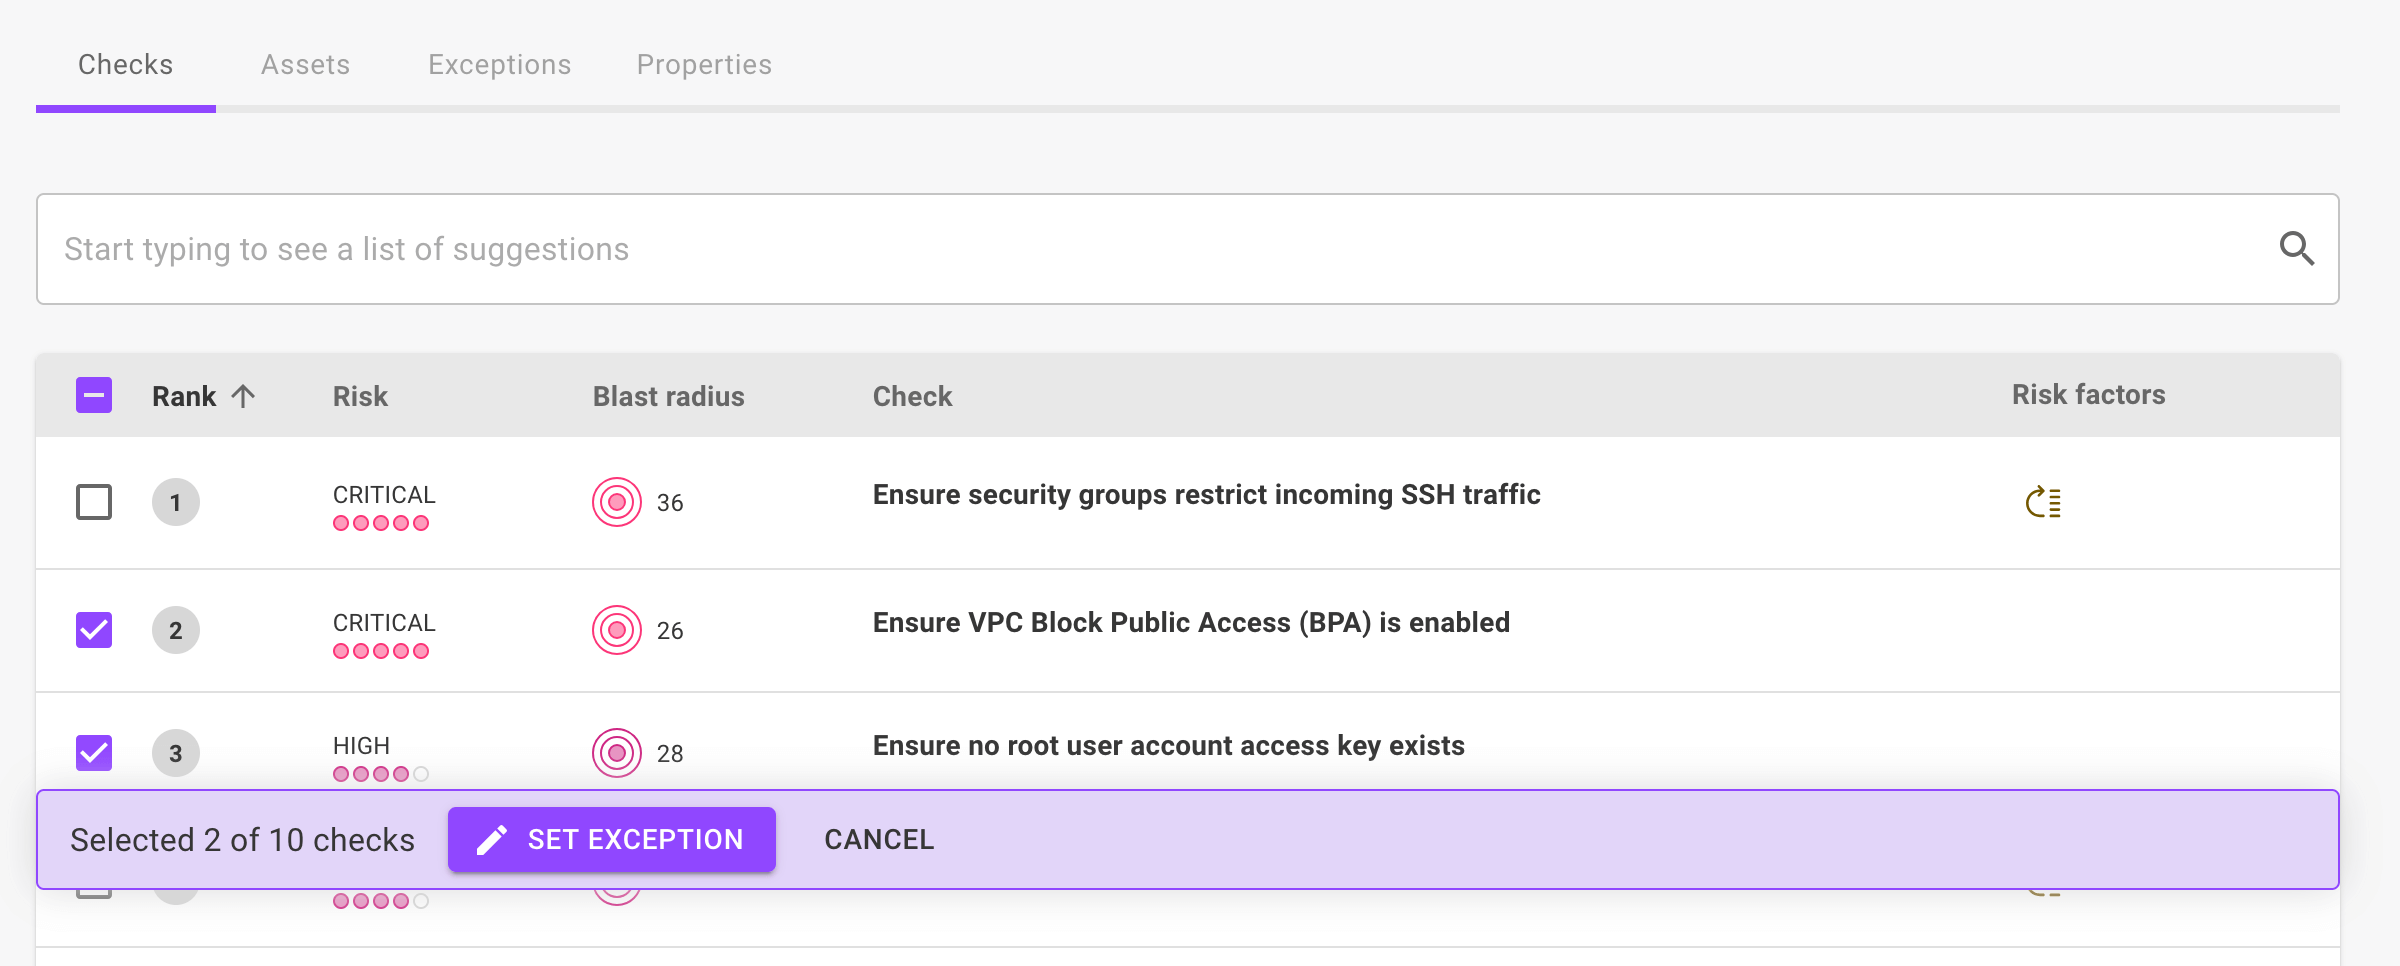Uncheck the VPC Block Public Access row
Image resolution: width=2400 pixels, height=966 pixels.
[93, 630]
